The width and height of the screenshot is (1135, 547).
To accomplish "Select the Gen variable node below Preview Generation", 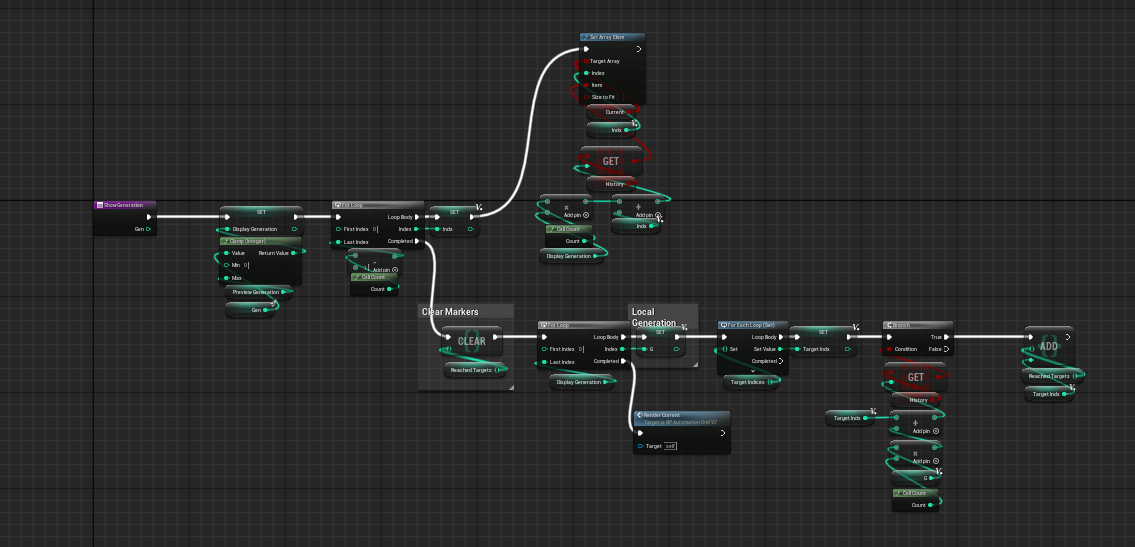I will click(x=251, y=310).
